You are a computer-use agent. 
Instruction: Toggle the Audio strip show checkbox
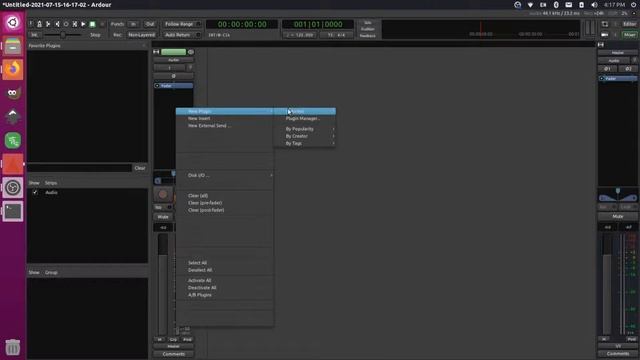35,192
